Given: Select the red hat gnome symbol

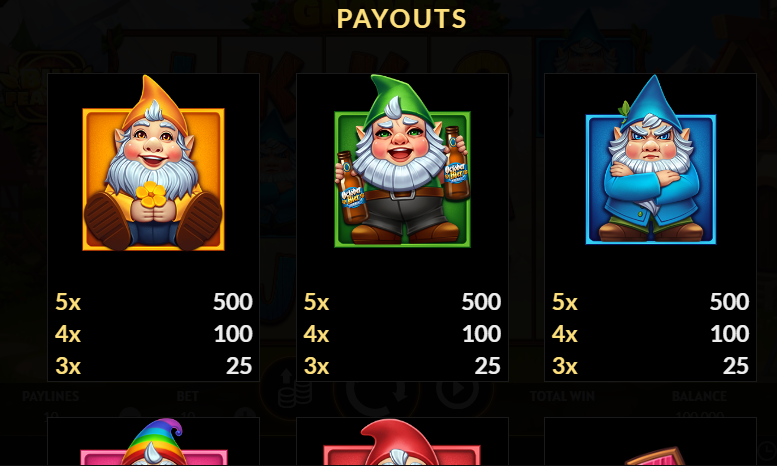Looking at the screenshot, I should (402, 442).
